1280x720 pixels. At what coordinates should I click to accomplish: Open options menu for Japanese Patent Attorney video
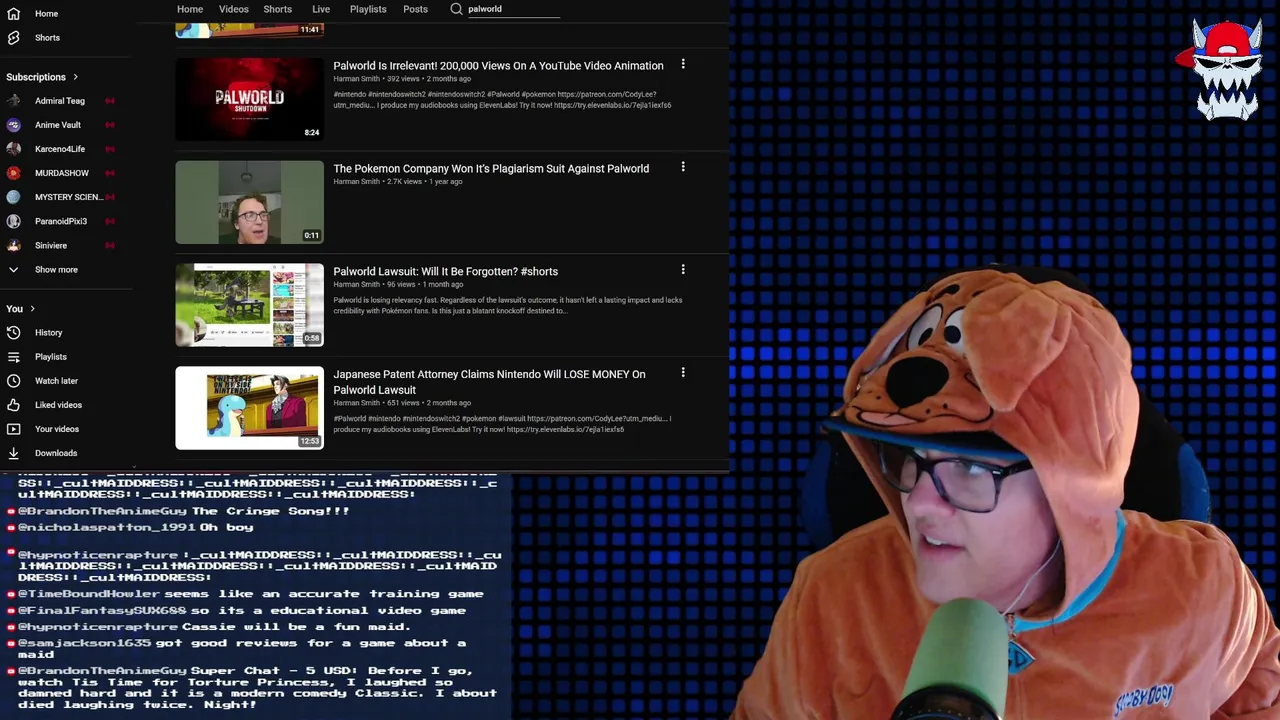[683, 373]
